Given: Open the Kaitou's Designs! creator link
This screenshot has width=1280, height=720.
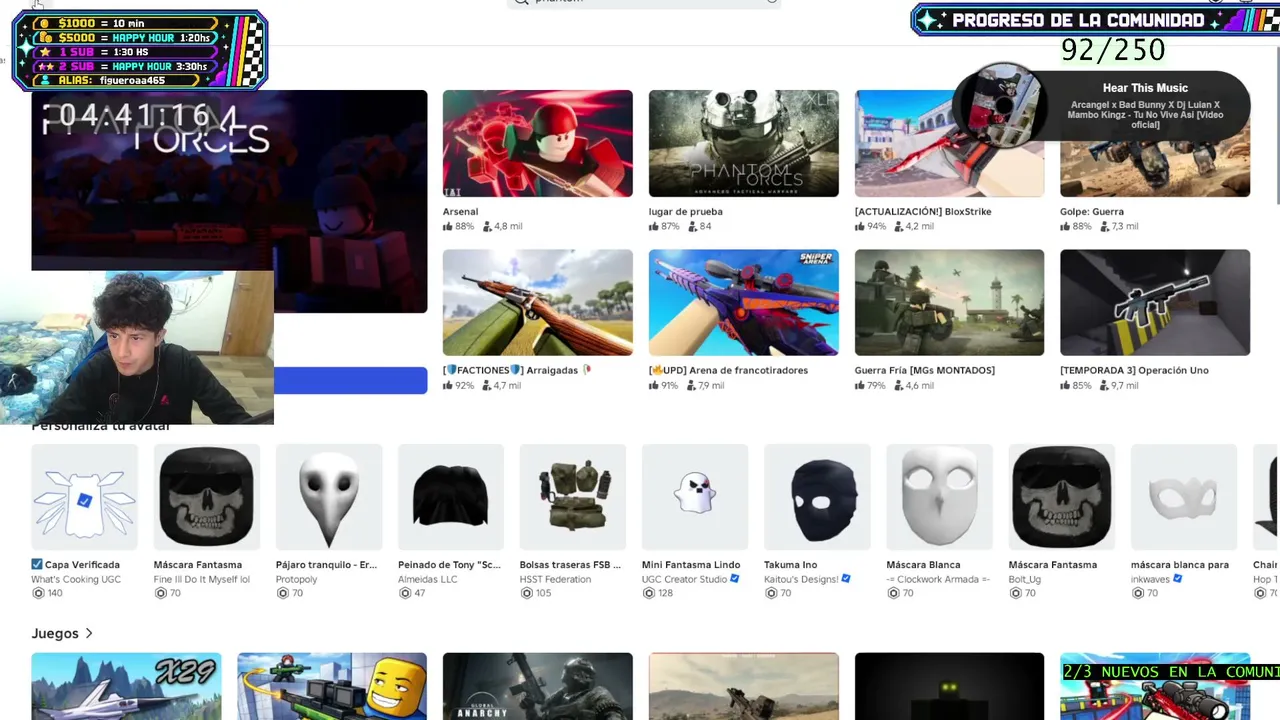Looking at the screenshot, I should pyautogui.click(x=801, y=579).
